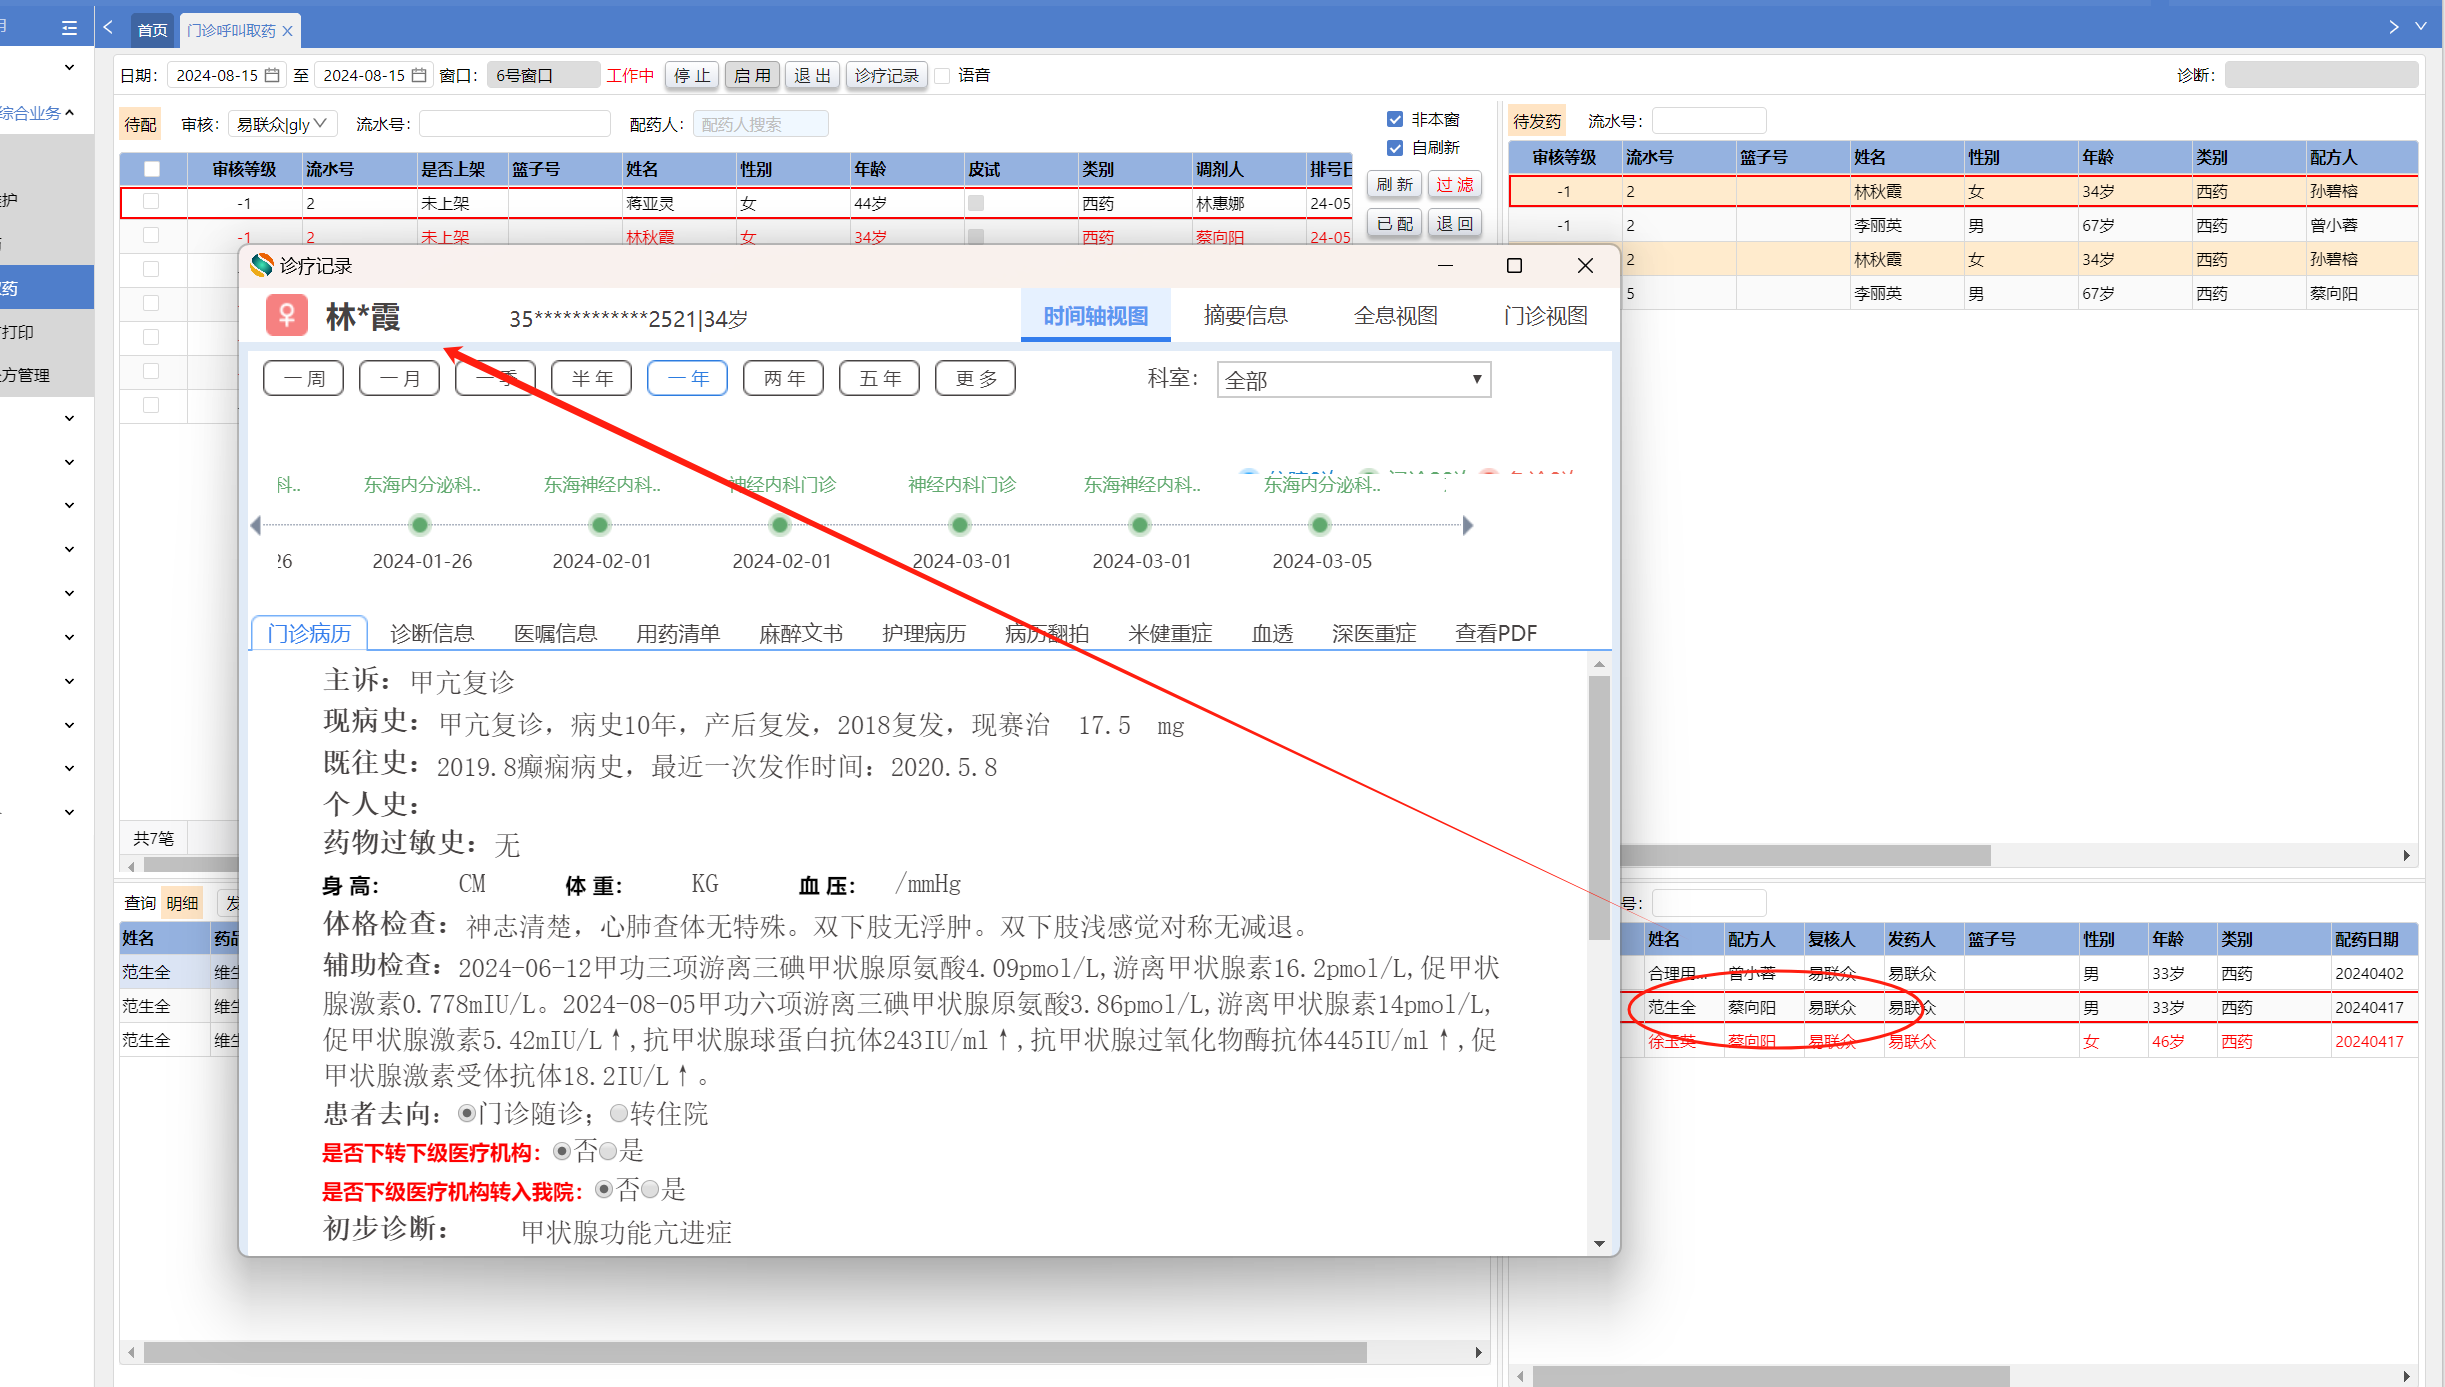This screenshot has height=1387, width=2445.
Task: Click the hamburger menu icon in sidebar header
Action: click(69, 28)
